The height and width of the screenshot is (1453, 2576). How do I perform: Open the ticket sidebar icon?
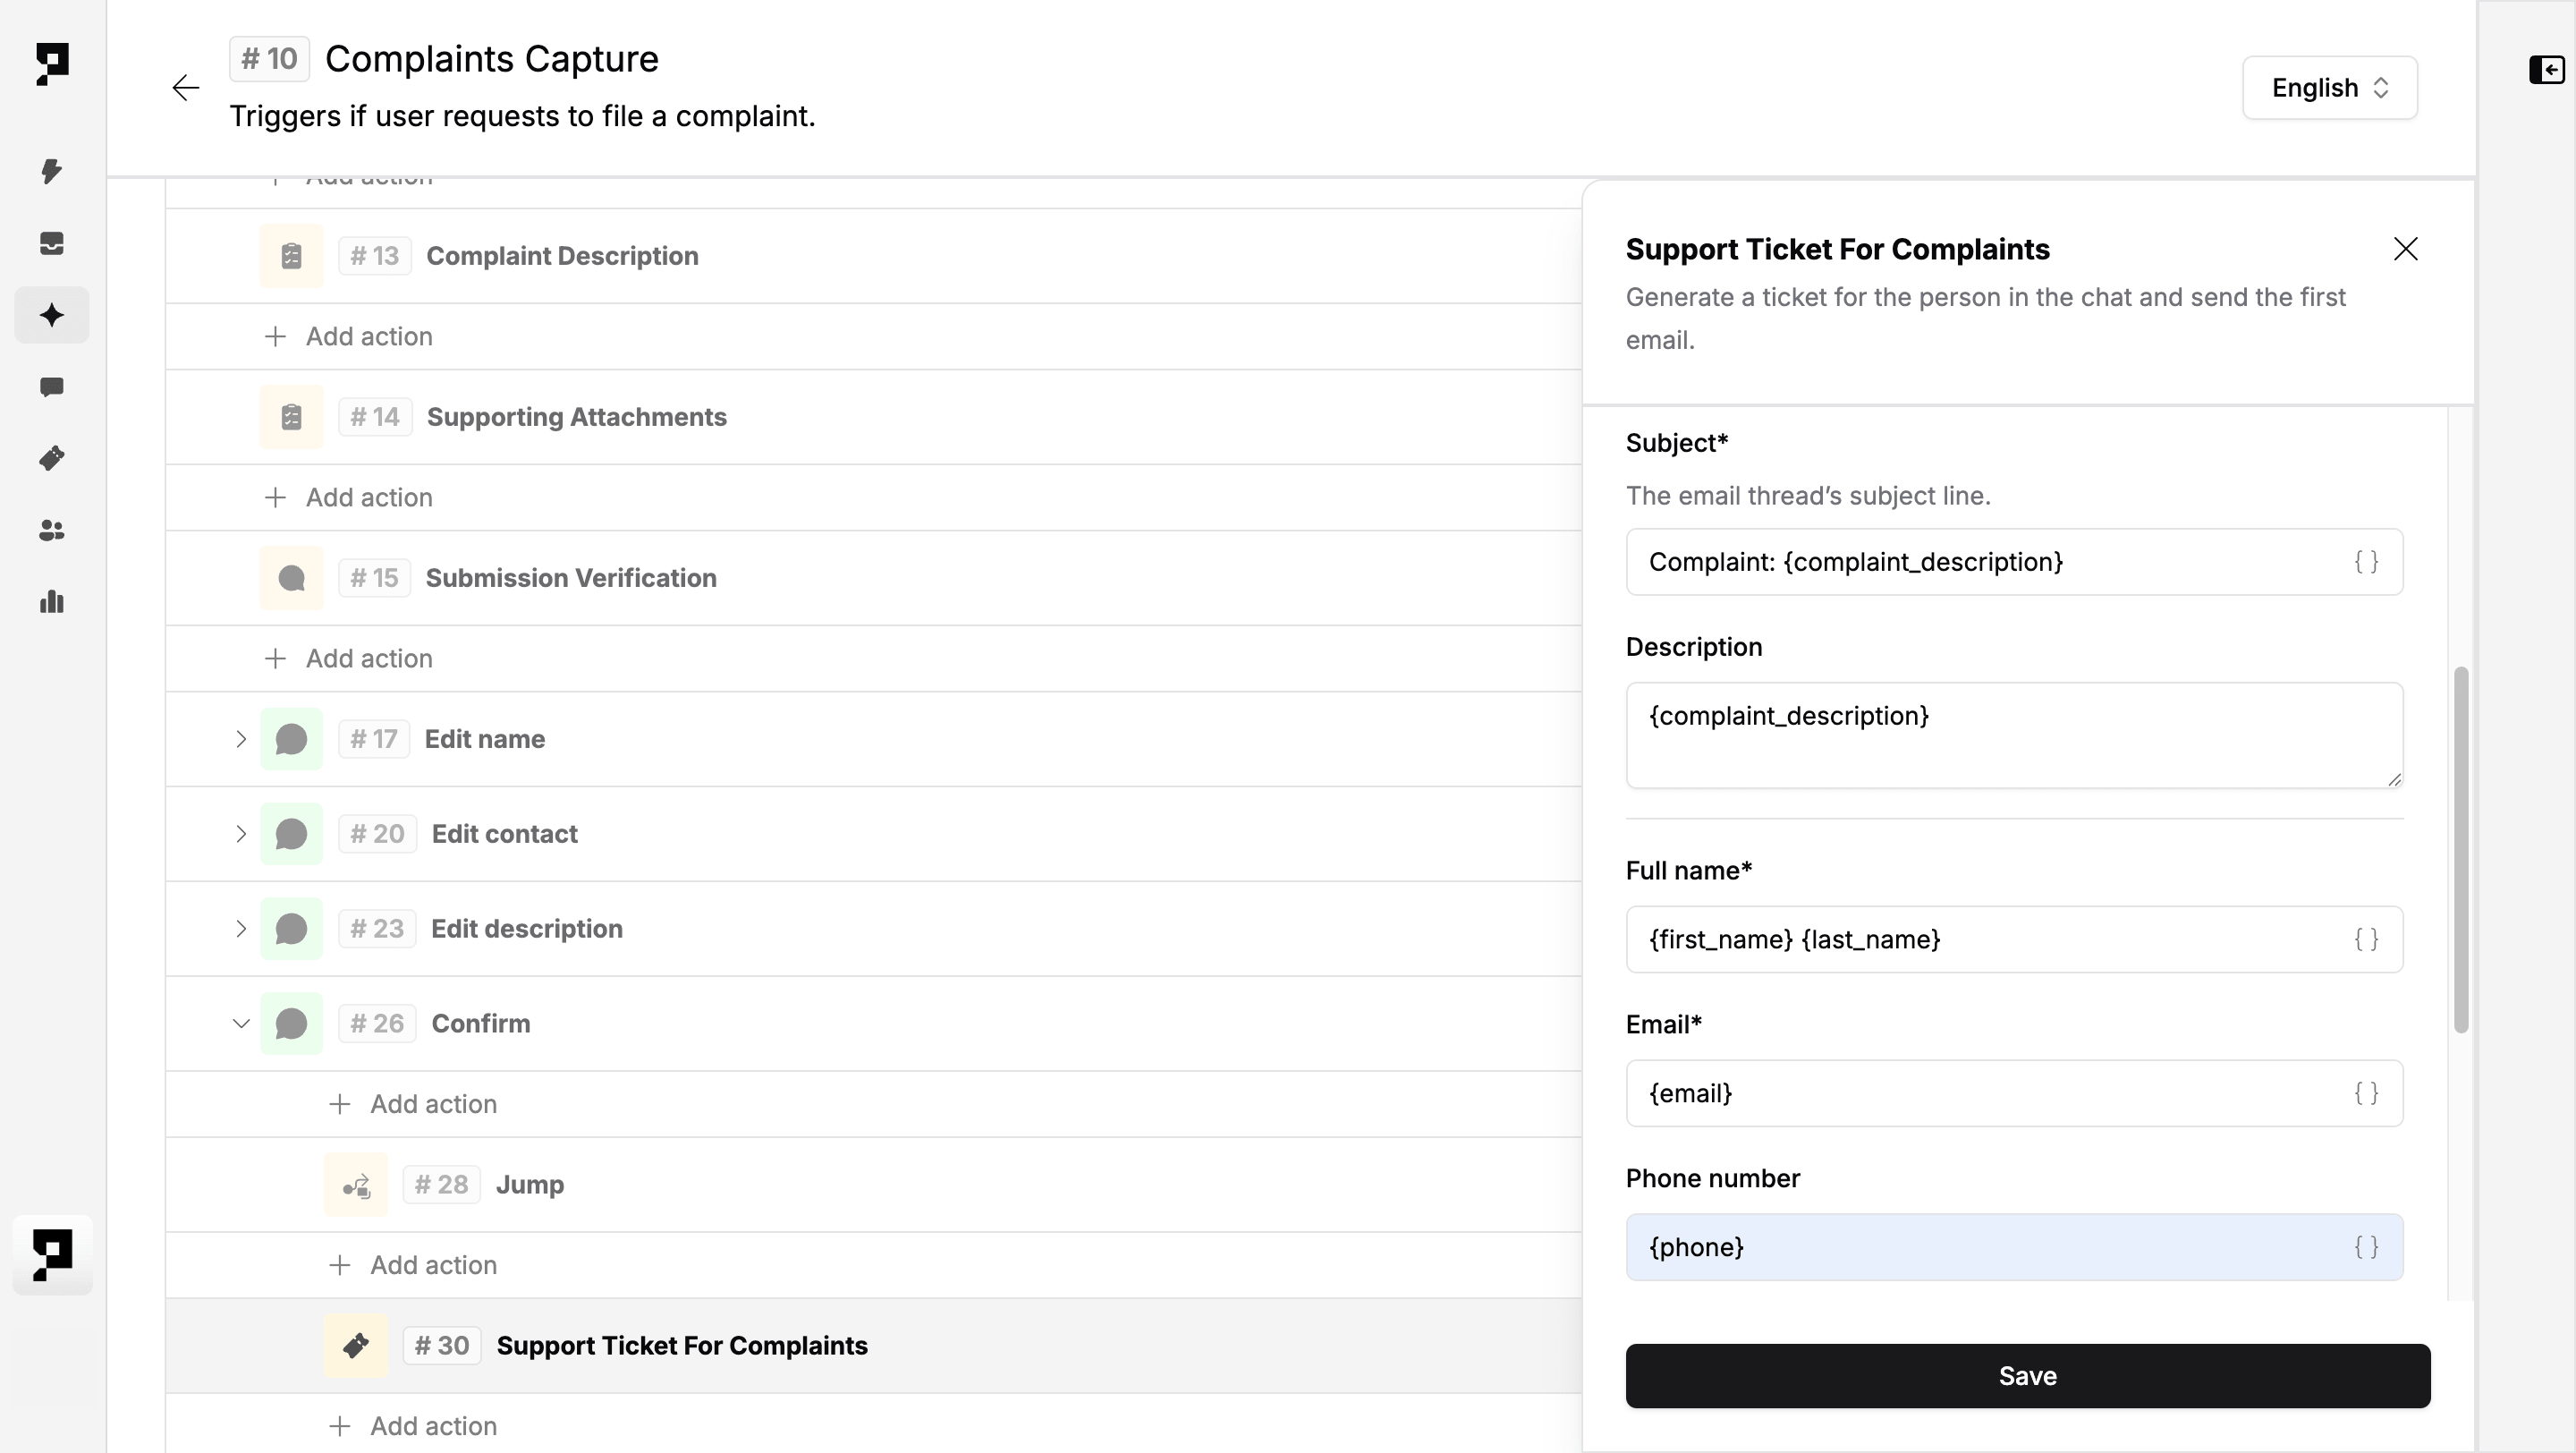[52, 458]
